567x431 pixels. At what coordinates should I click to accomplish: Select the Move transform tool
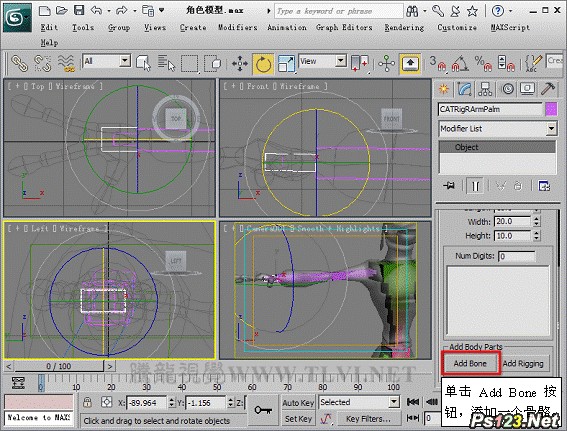240,64
